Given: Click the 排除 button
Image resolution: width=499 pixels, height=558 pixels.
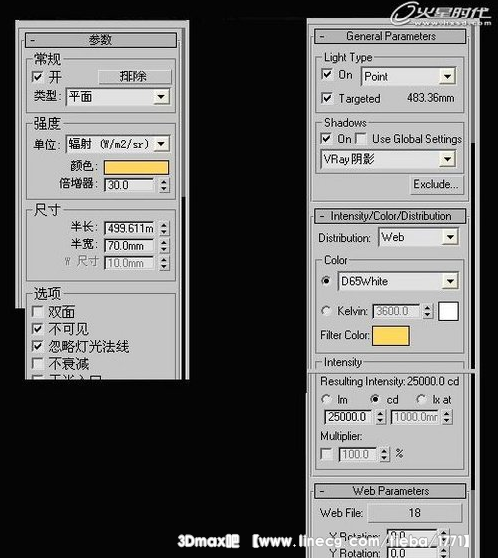Looking at the screenshot, I should (x=135, y=77).
